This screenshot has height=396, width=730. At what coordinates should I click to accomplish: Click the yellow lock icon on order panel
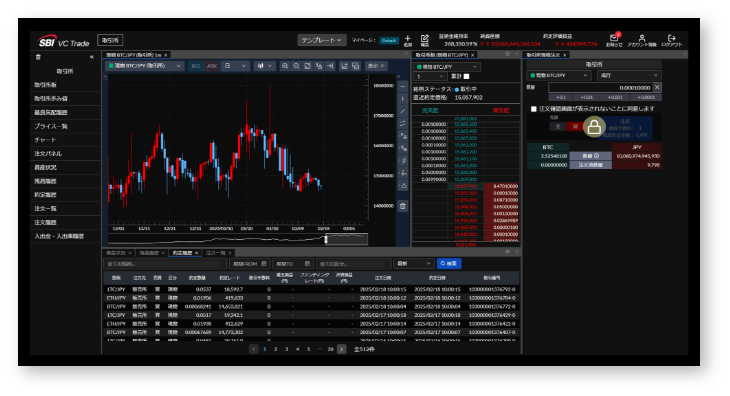594,127
